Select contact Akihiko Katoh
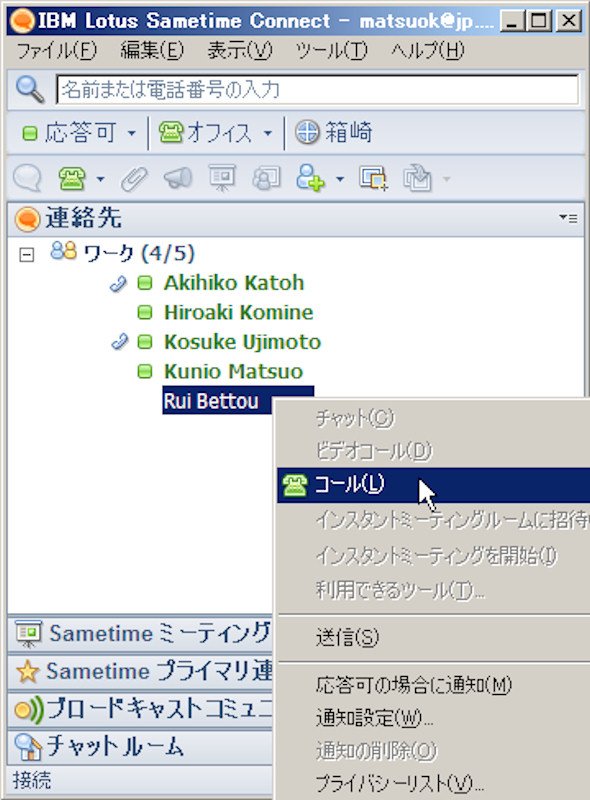590x800 pixels. [234, 283]
